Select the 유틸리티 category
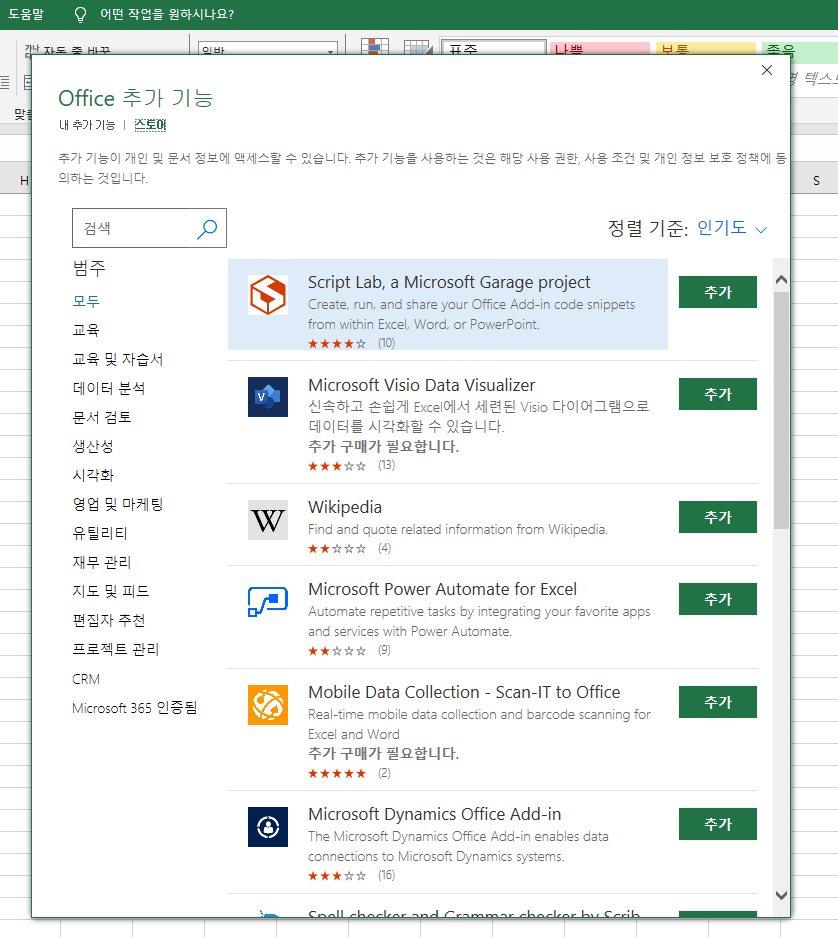Image resolution: width=838 pixels, height=937 pixels. (x=100, y=533)
